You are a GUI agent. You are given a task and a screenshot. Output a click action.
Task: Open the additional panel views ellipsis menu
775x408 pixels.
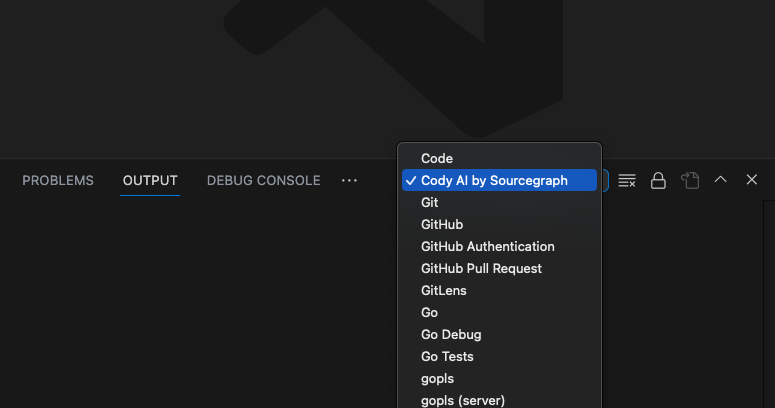point(349,181)
